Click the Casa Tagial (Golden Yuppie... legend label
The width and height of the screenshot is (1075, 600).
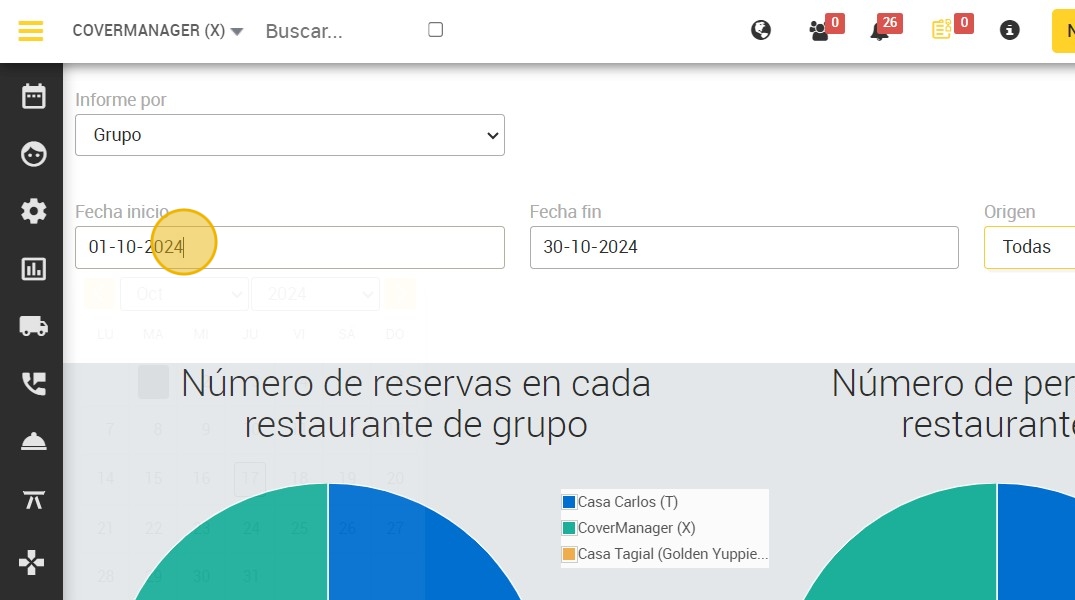[673, 554]
